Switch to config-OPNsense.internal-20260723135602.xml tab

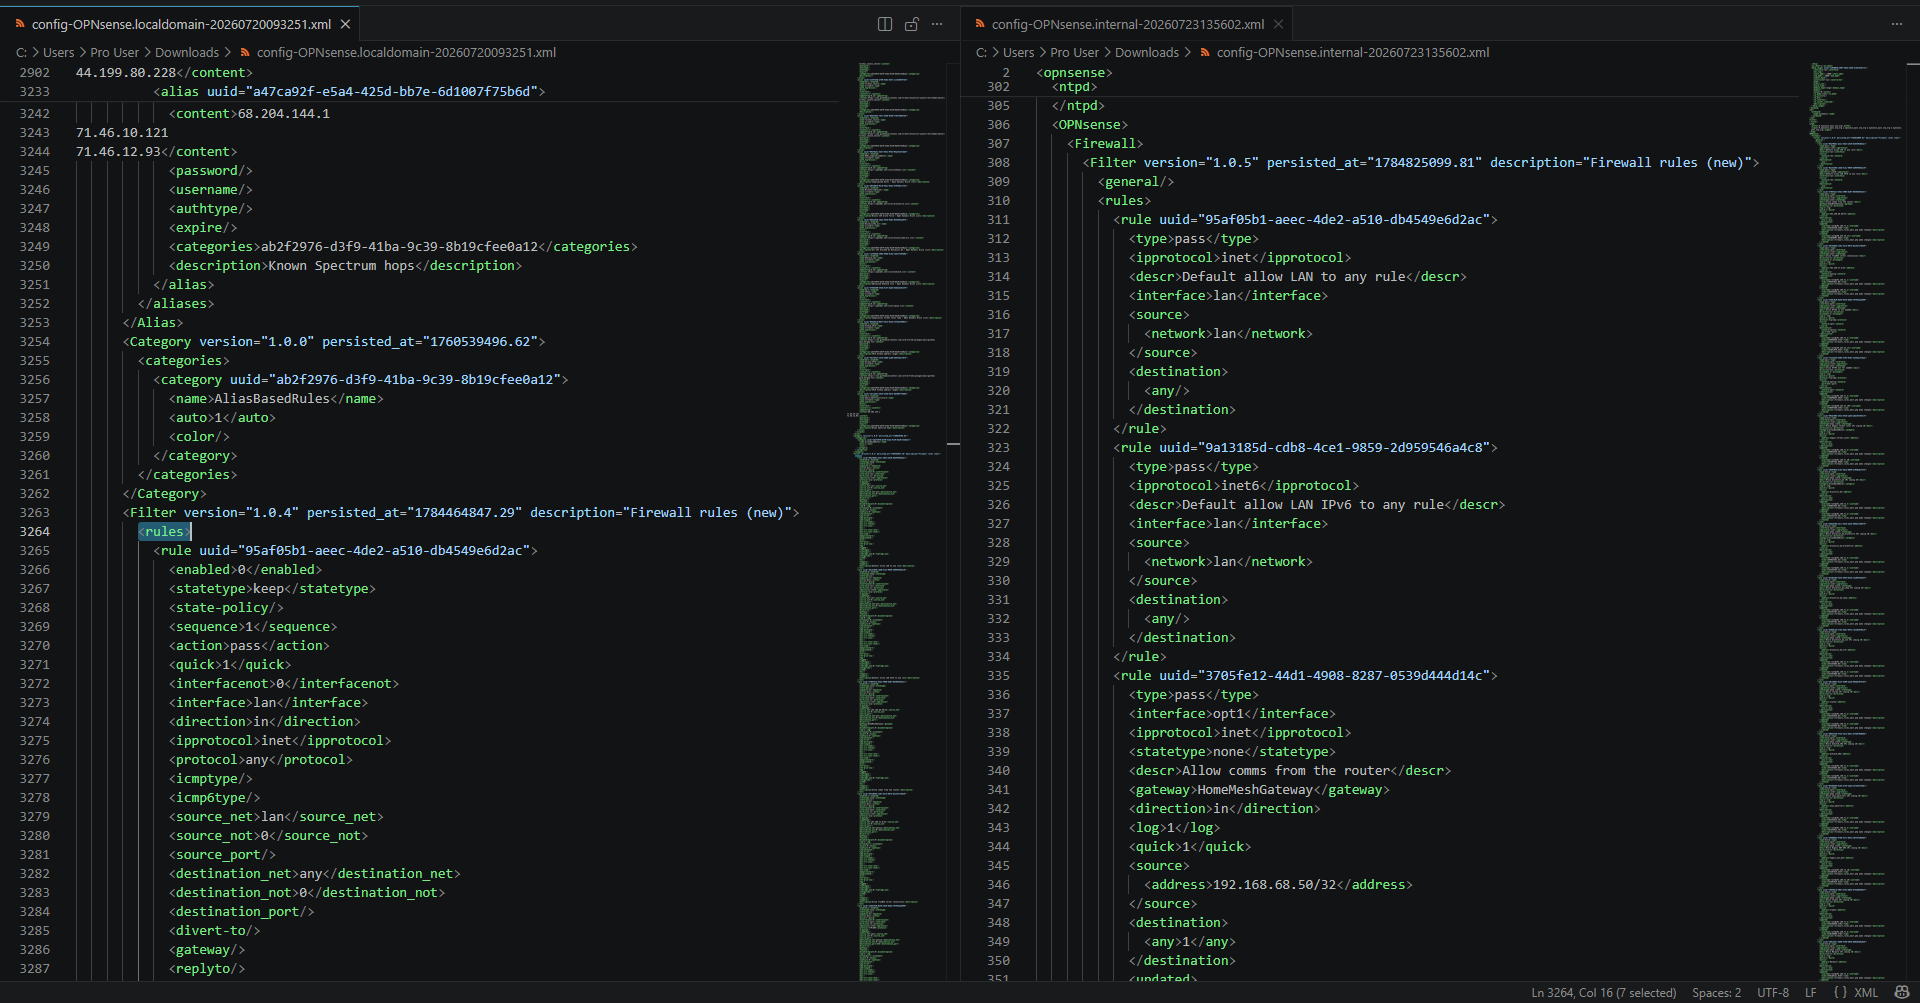pos(1127,24)
